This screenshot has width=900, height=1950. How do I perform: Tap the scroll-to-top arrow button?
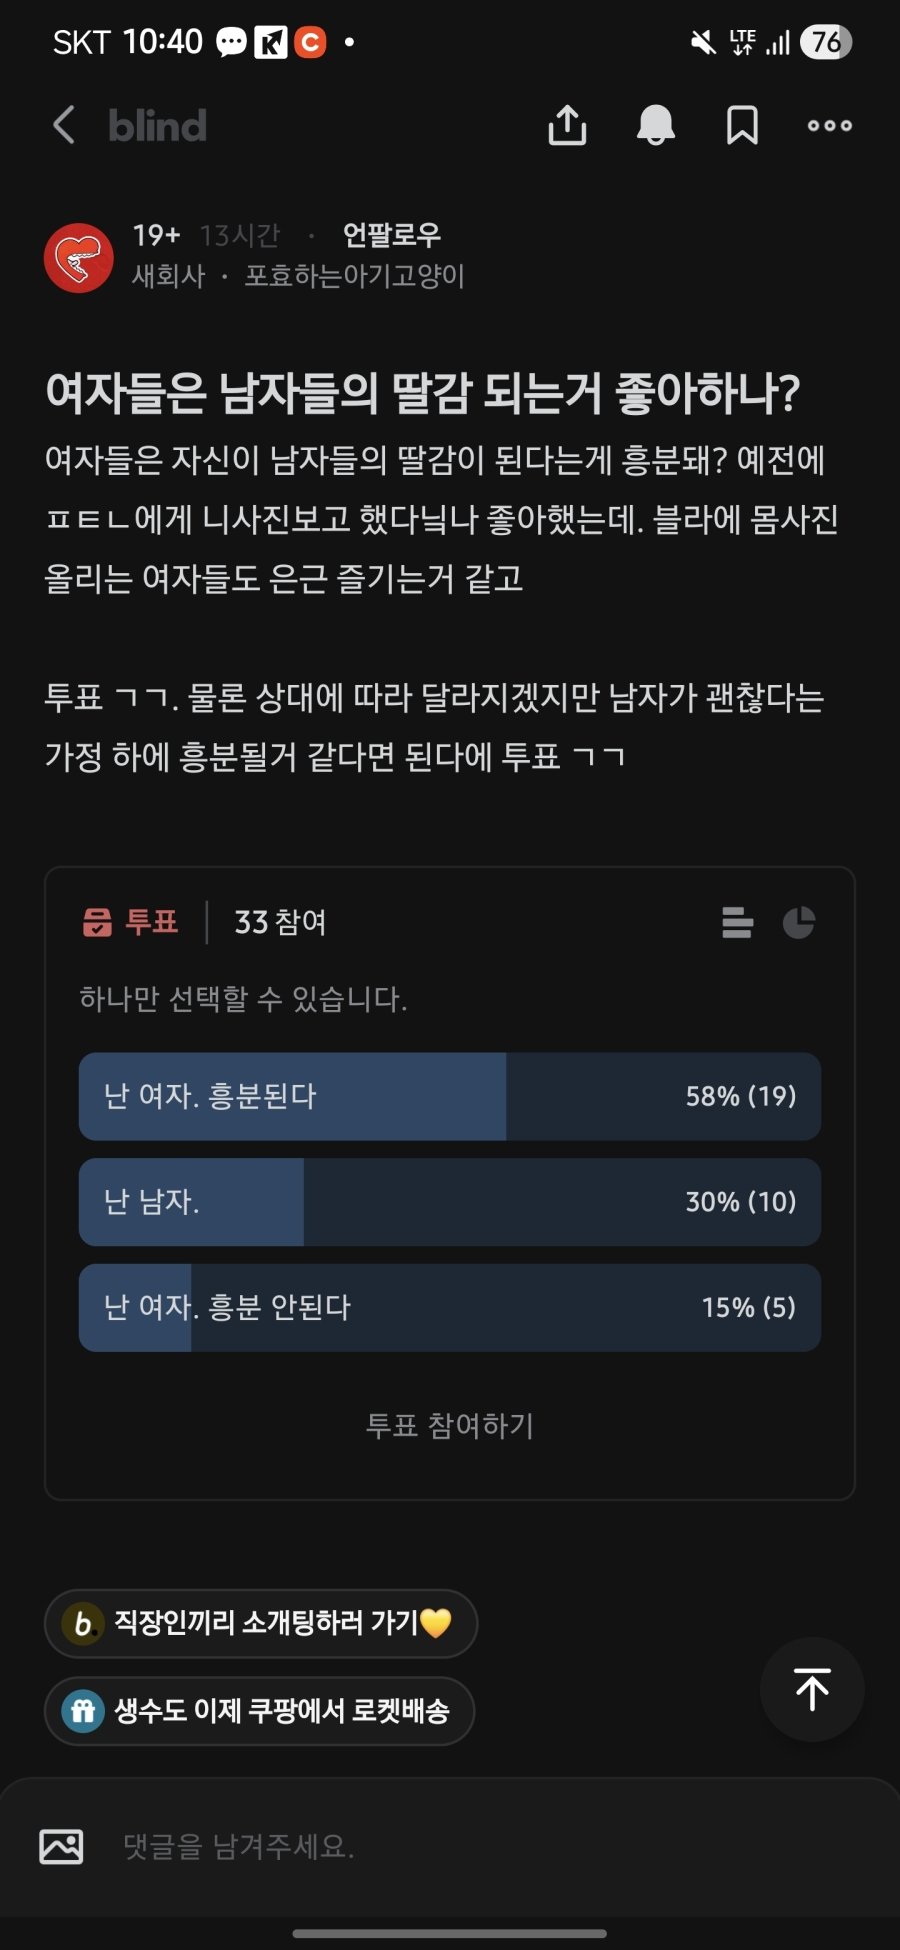click(x=812, y=1689)
